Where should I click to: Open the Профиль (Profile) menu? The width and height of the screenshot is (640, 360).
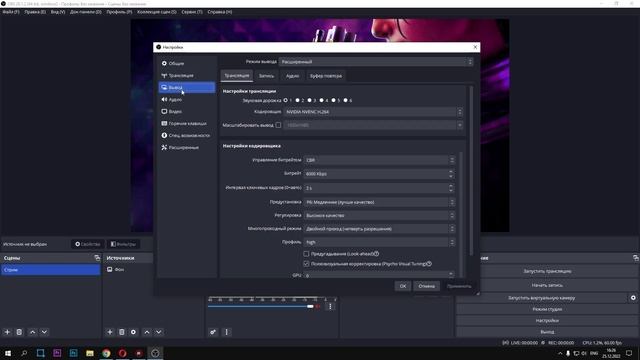coord(119,12)
